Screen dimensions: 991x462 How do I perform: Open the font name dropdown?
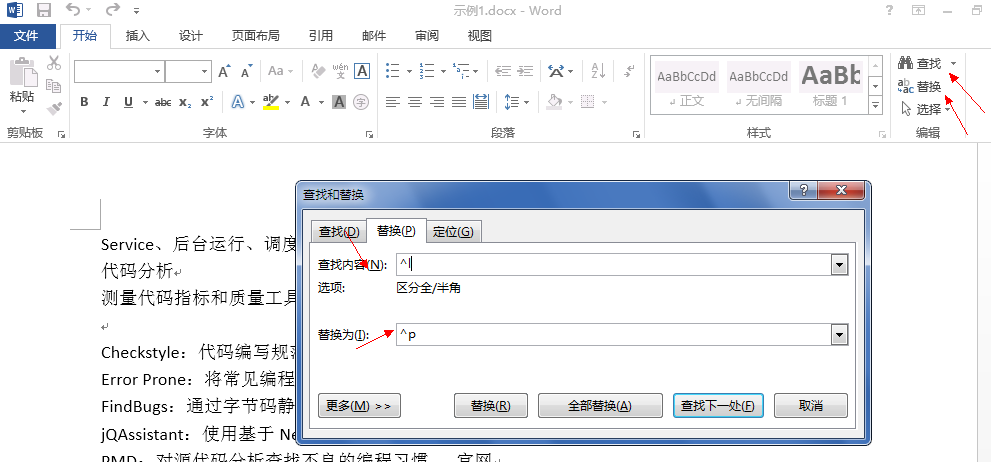click(x=157, y=72)
